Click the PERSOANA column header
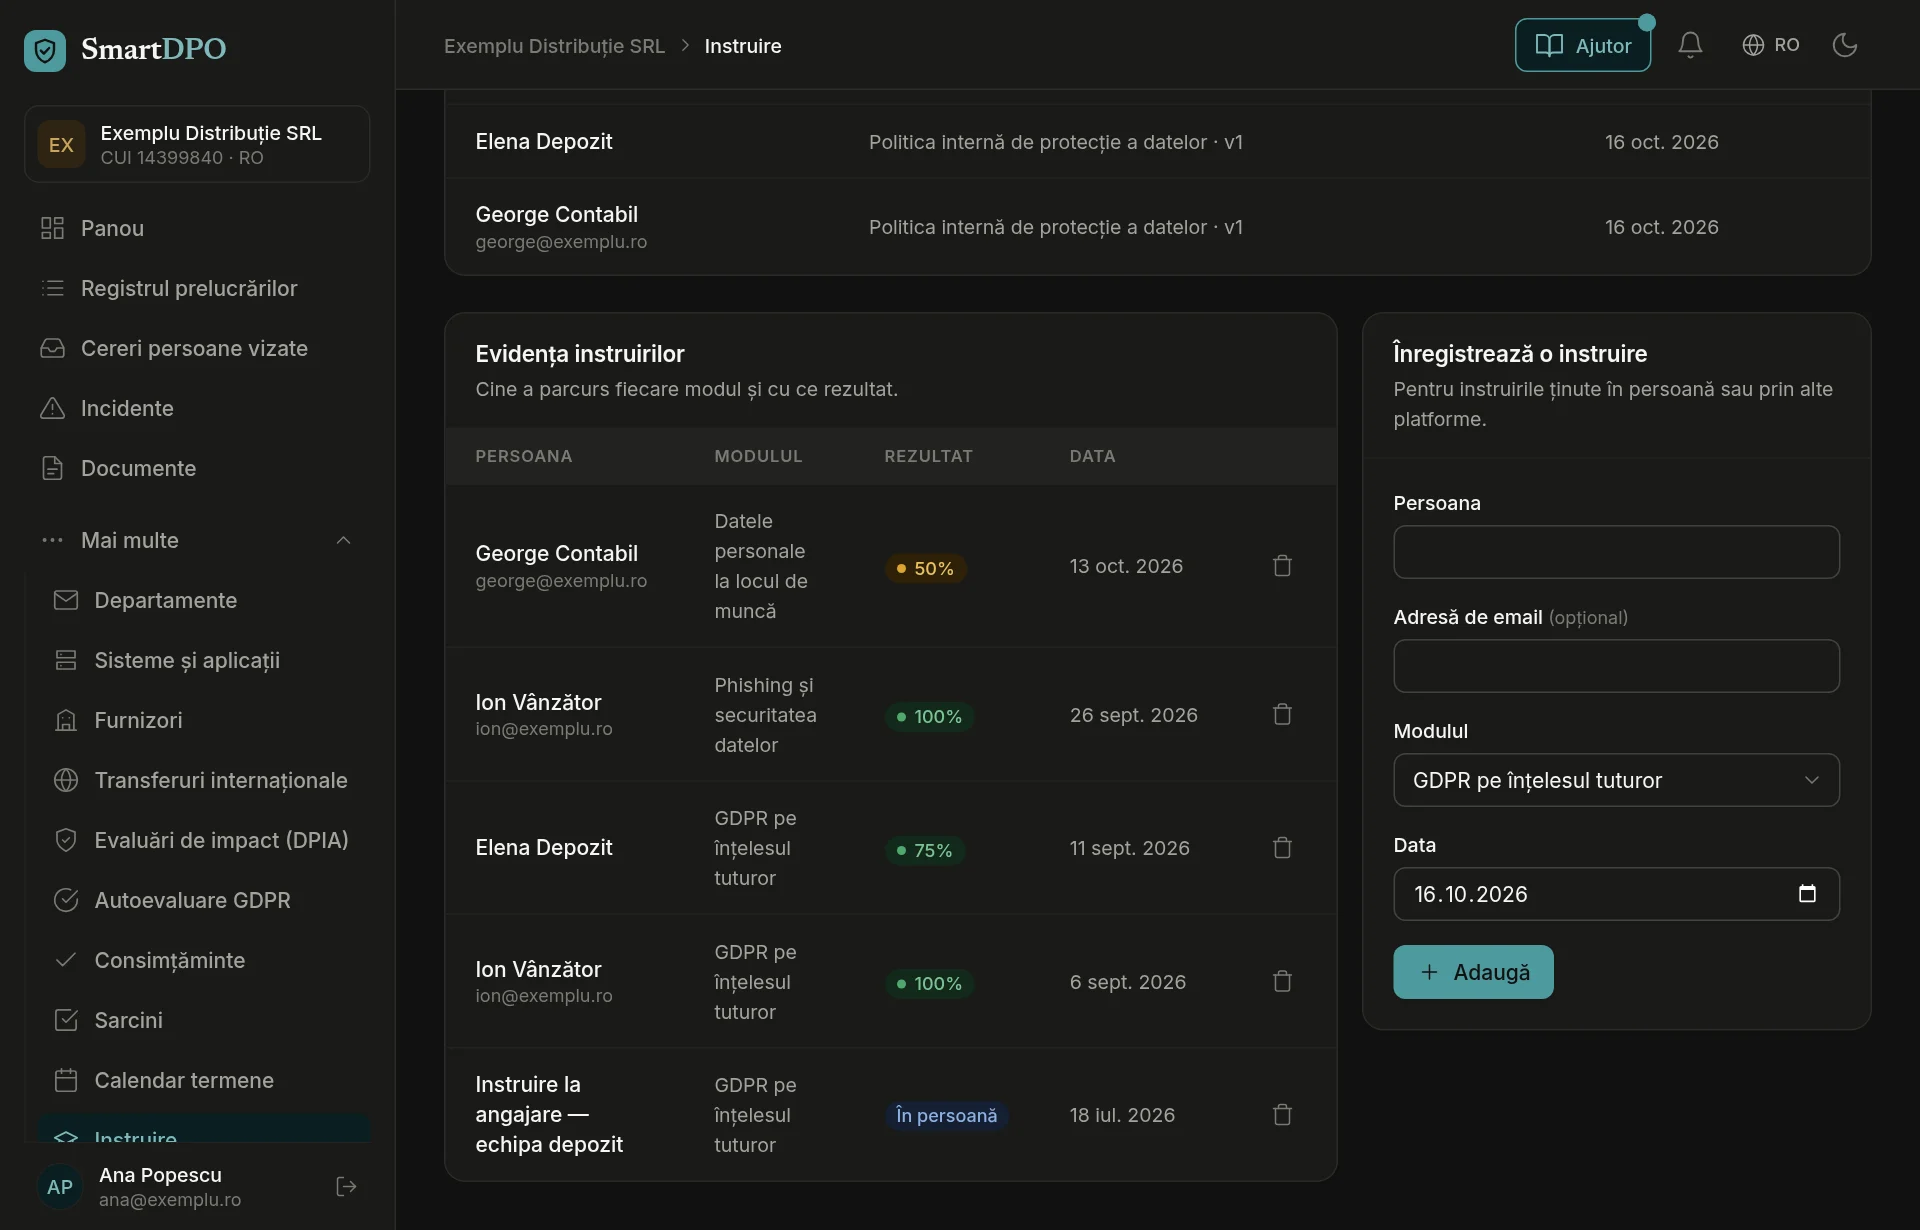1920x1230 pixels. point(524,456)
